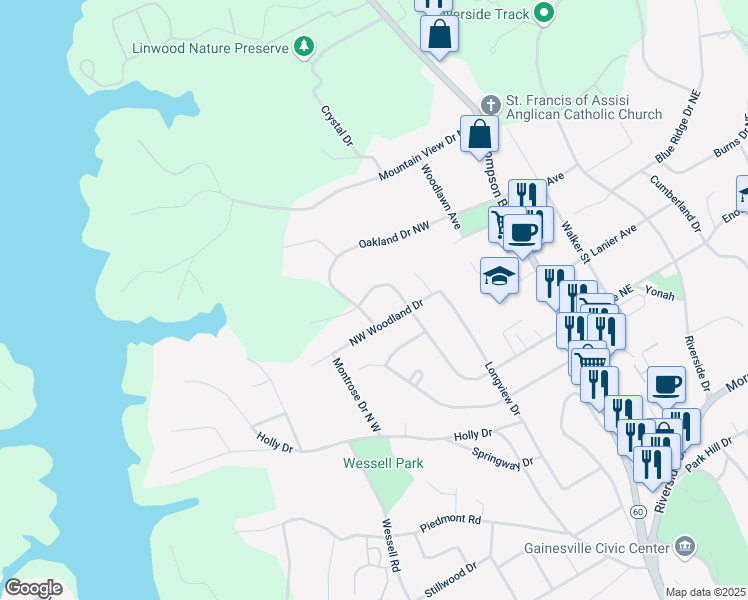Click the Linwood Nature Preserve label
The width and height of the screenshot is (748, 600).
210,48
